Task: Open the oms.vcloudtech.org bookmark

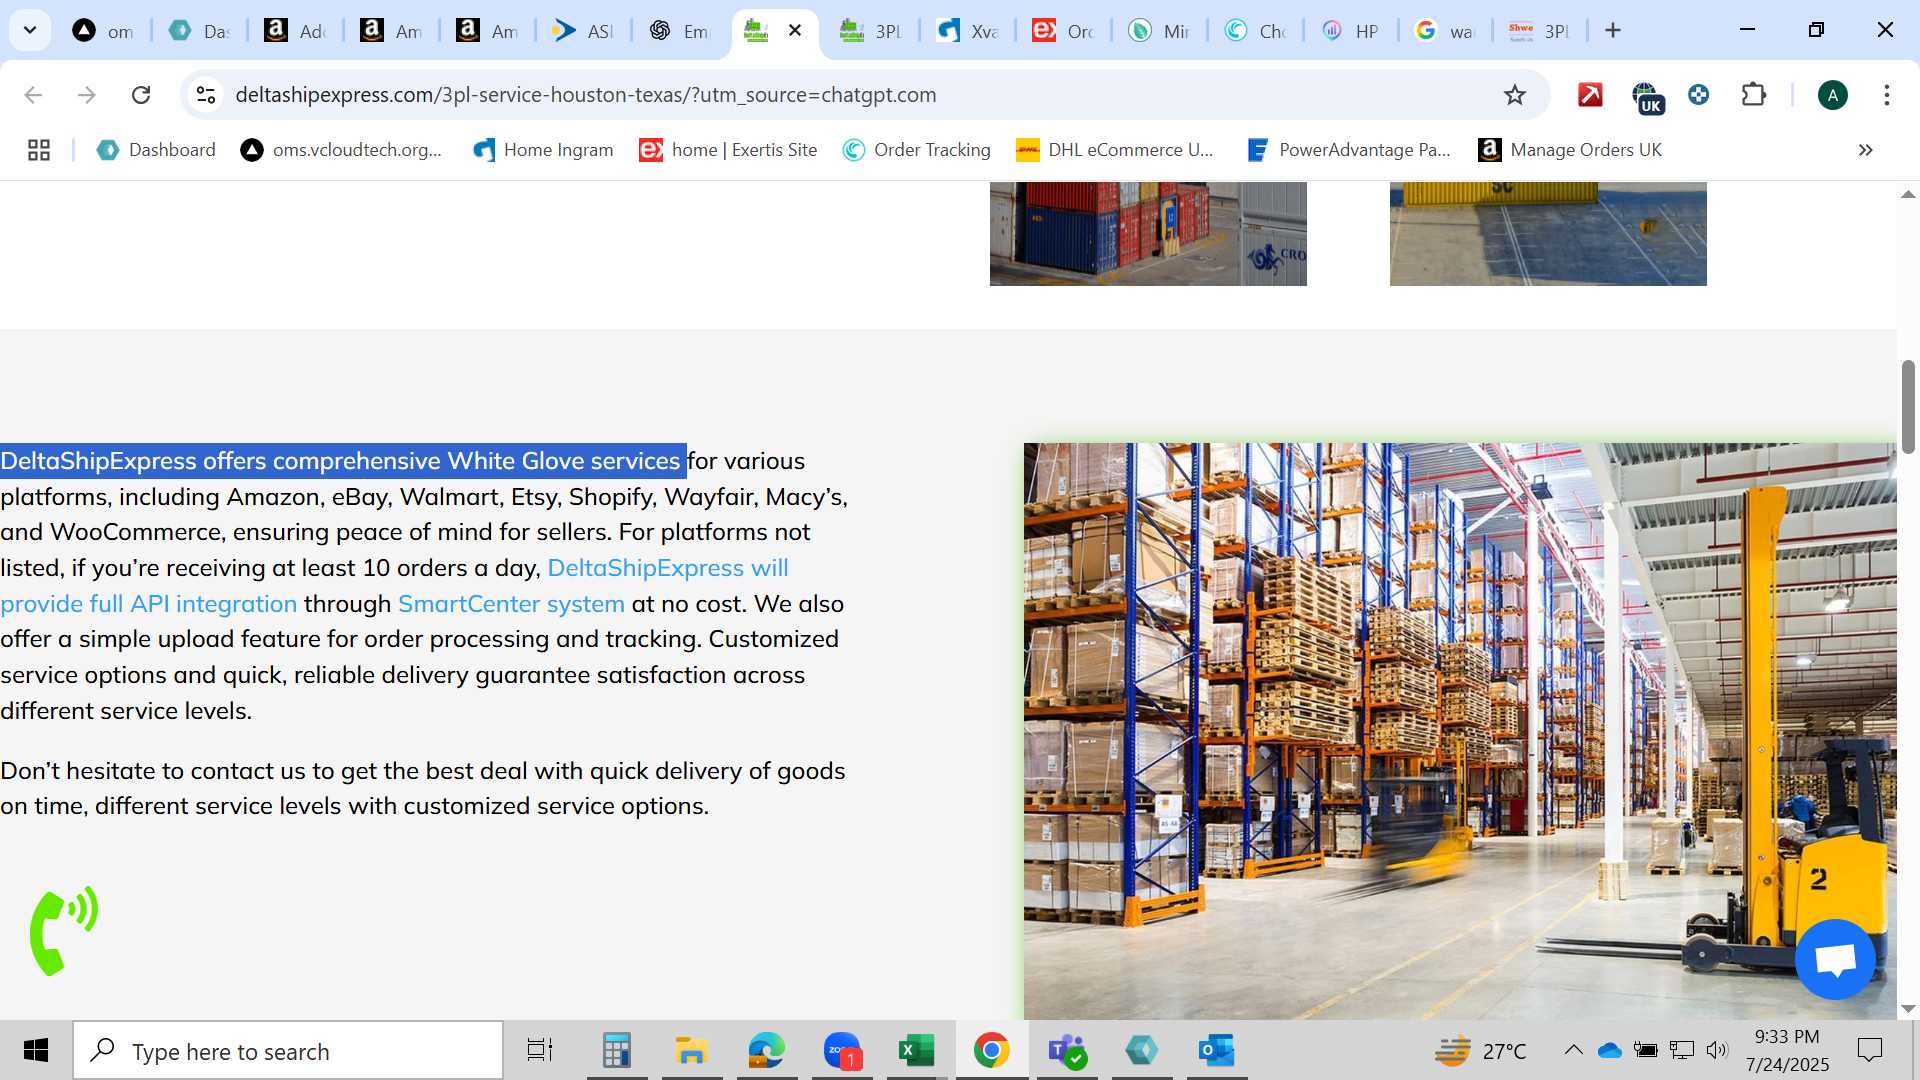Action: pos(341,150)
